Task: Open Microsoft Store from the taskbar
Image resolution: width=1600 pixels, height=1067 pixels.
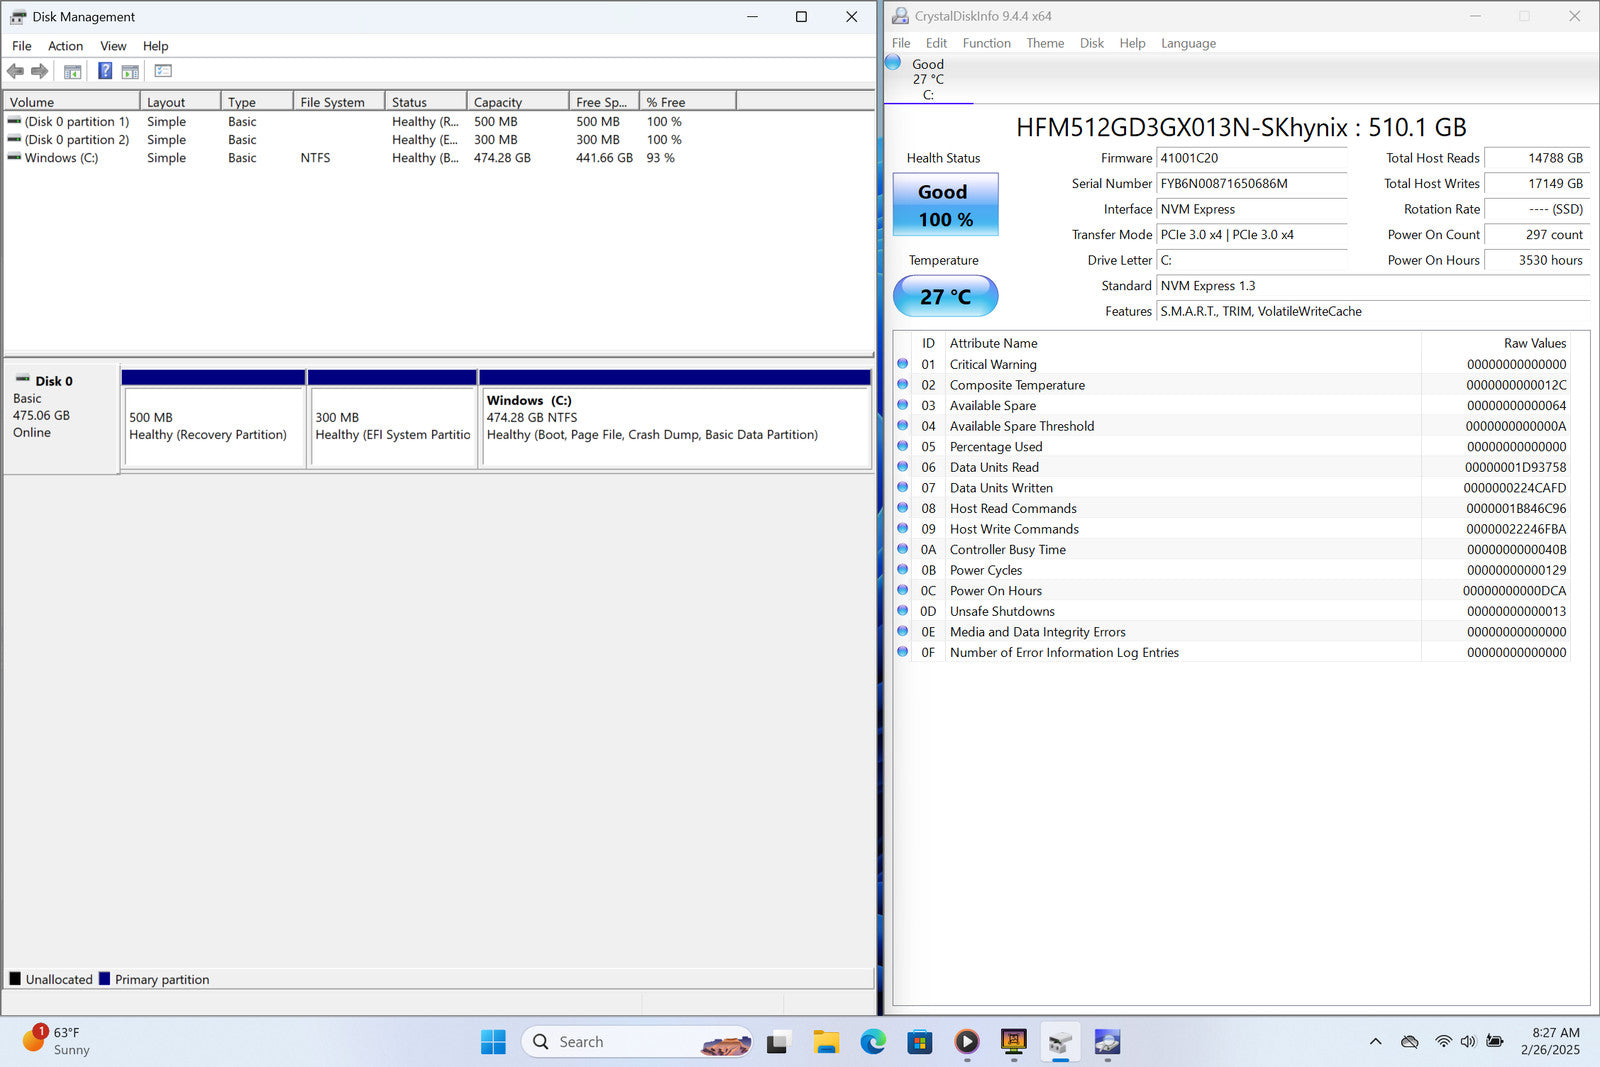Action: pyautogui.click(x=920, y=1042)
